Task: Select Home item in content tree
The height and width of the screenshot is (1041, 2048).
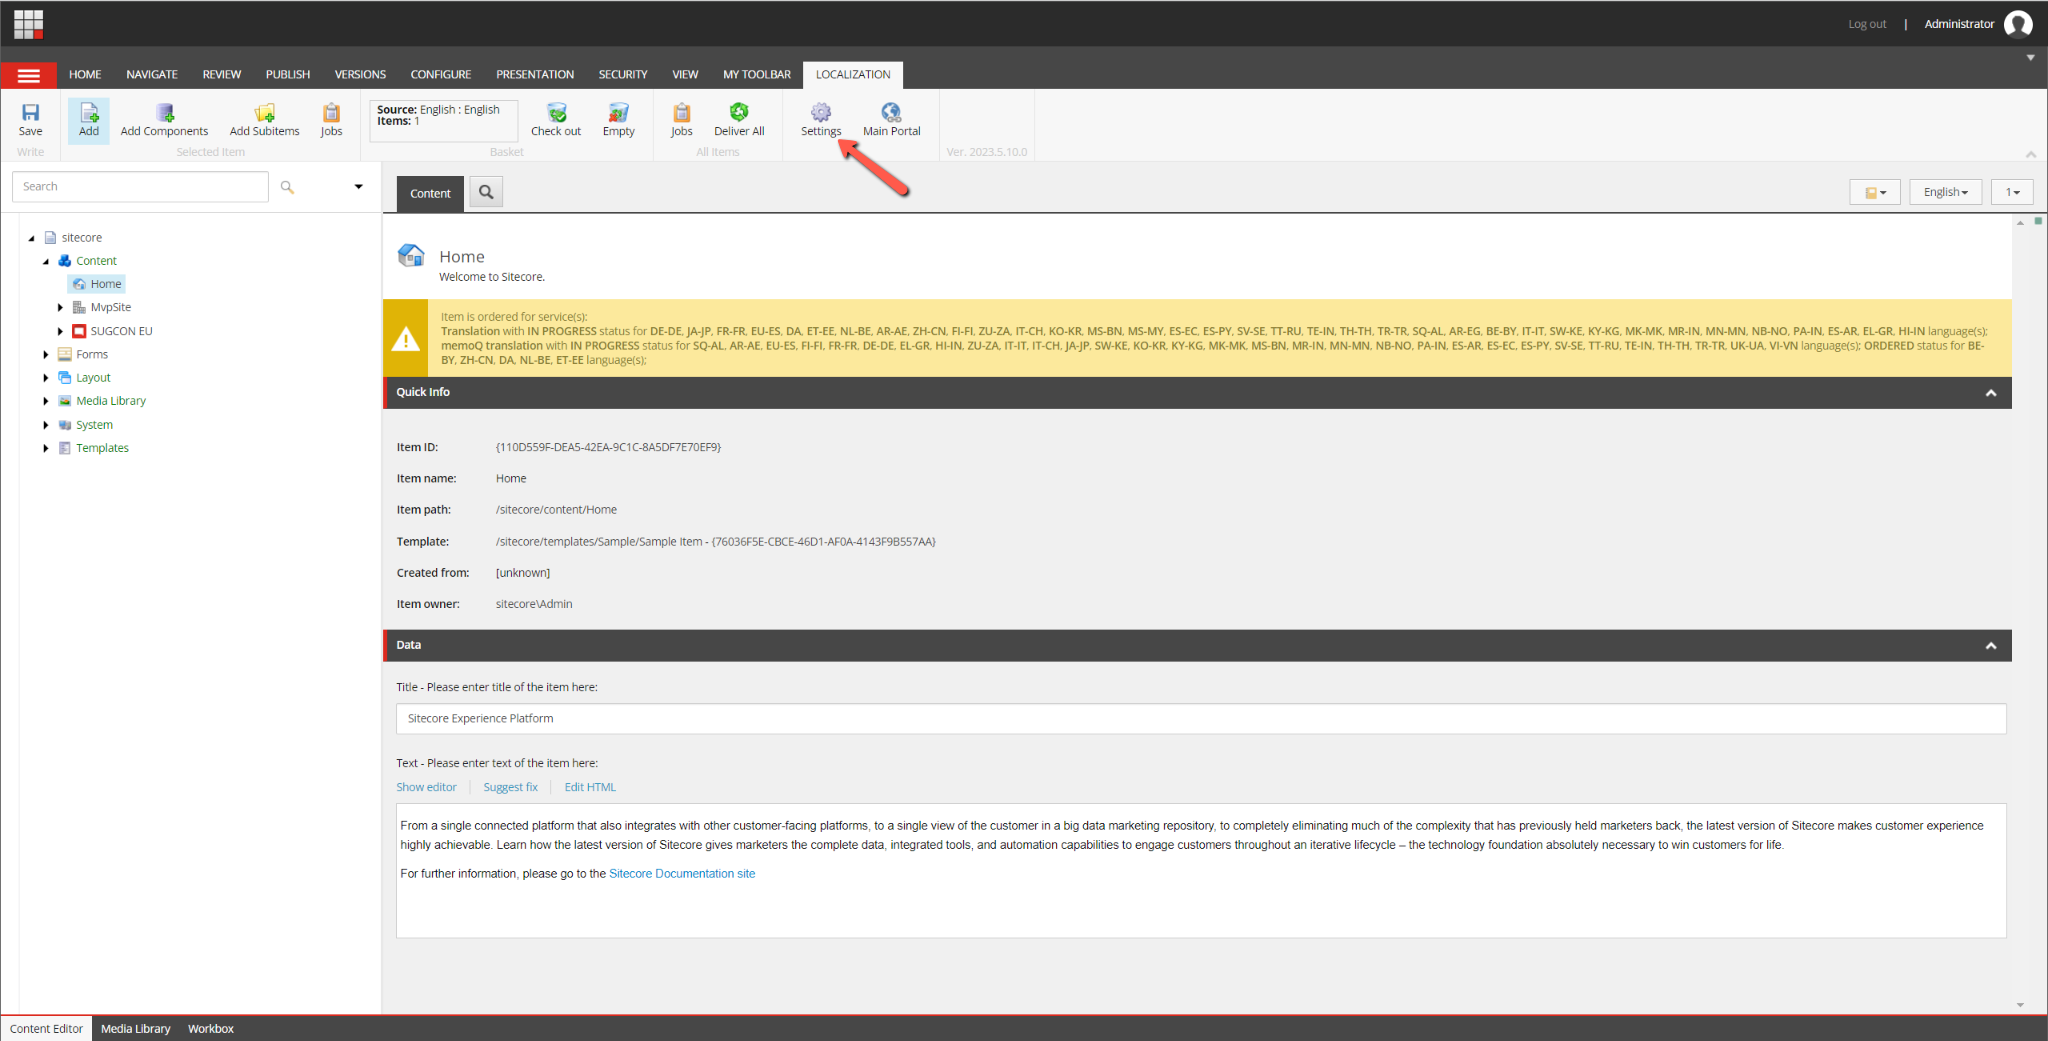Action: [x=97, y=284]
